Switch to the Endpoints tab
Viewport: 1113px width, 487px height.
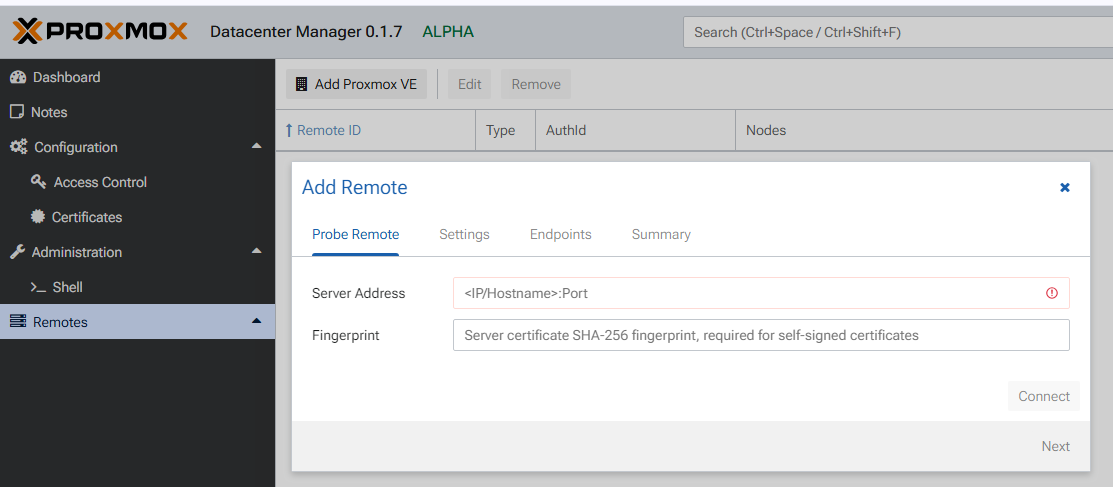(560, 234)
